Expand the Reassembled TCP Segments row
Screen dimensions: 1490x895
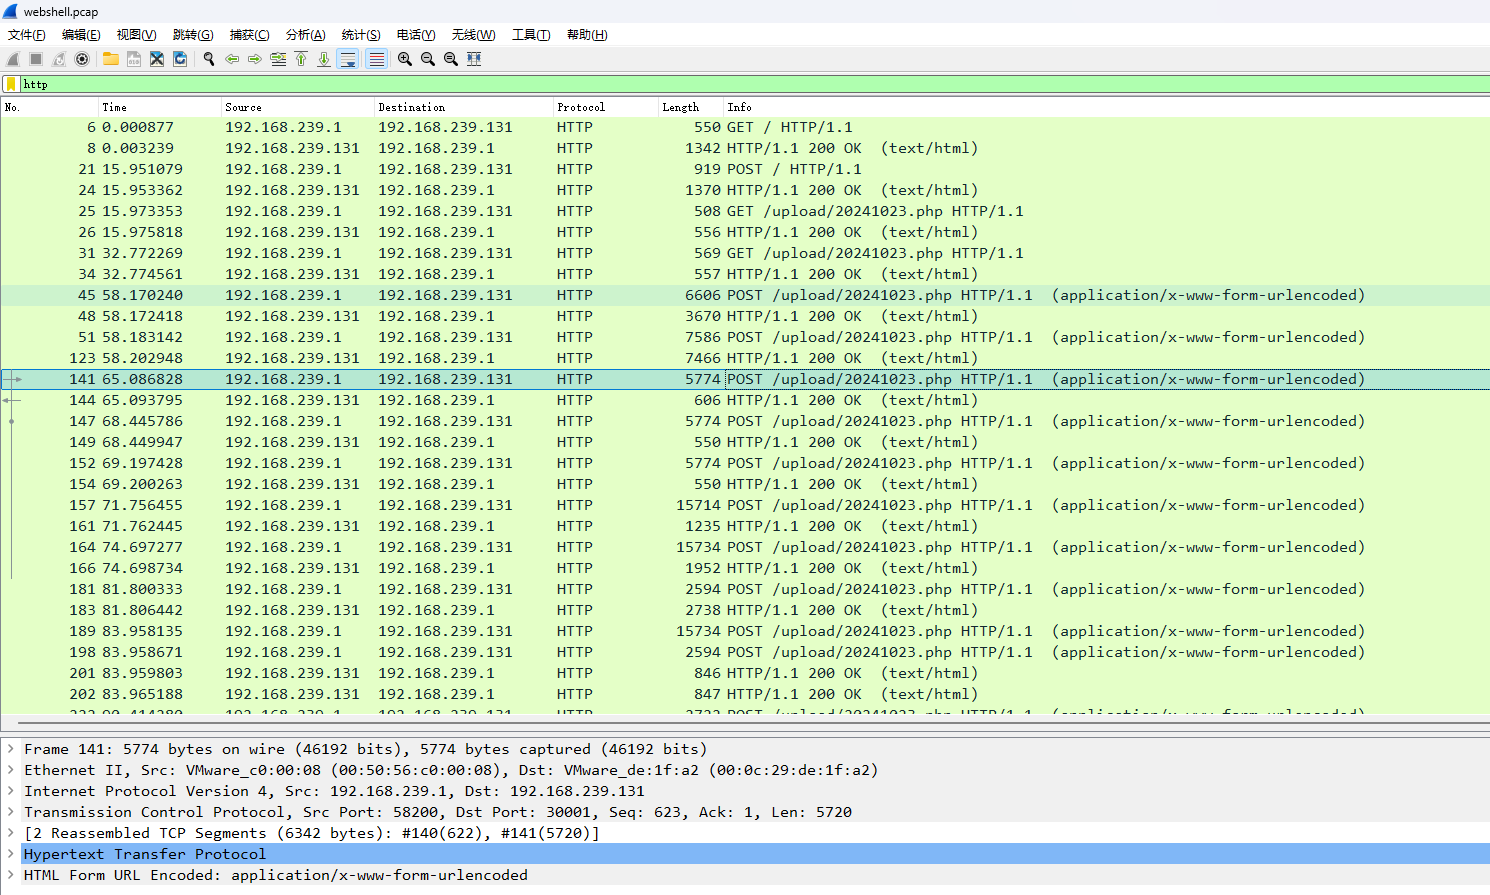[x=10, y=833]
